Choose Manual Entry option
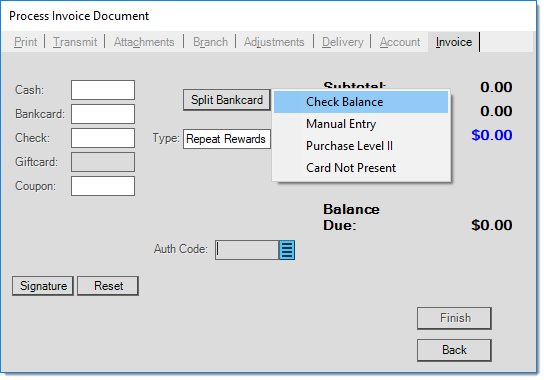 coord(361,124)
